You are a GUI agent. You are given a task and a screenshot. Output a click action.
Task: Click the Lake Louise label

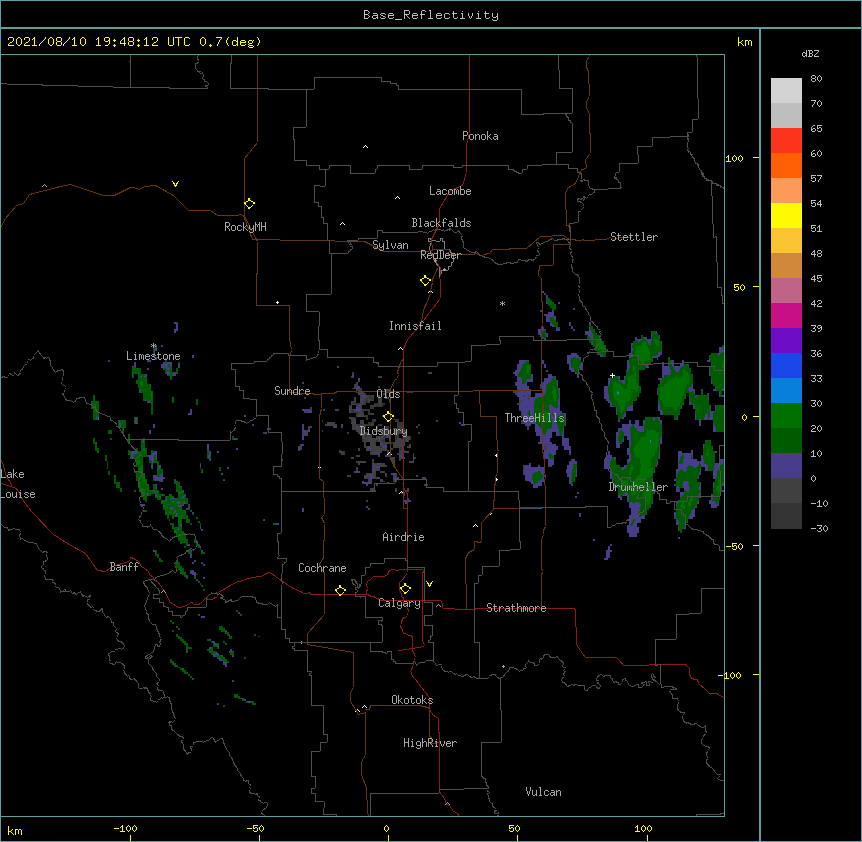pyautogui.click(x=18, y=484)
